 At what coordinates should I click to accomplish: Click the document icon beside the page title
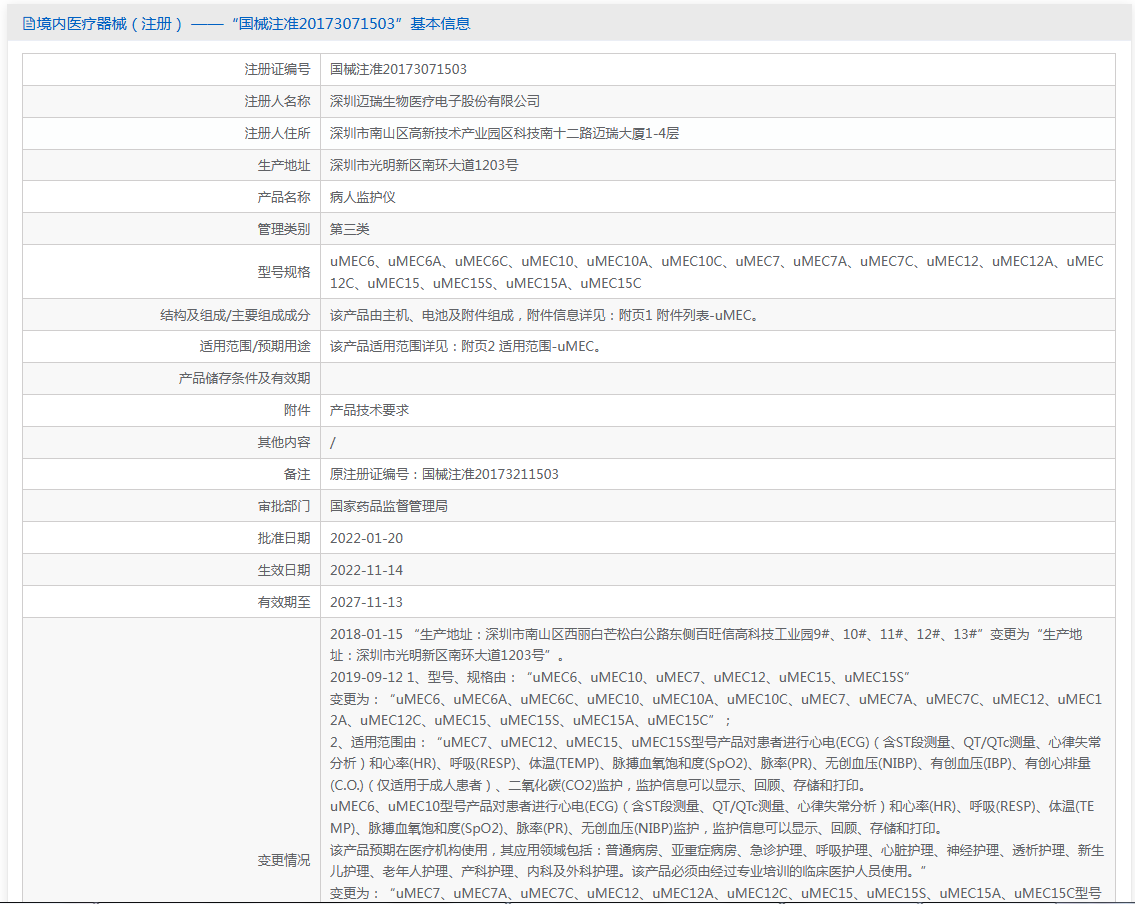pos(29,24)
